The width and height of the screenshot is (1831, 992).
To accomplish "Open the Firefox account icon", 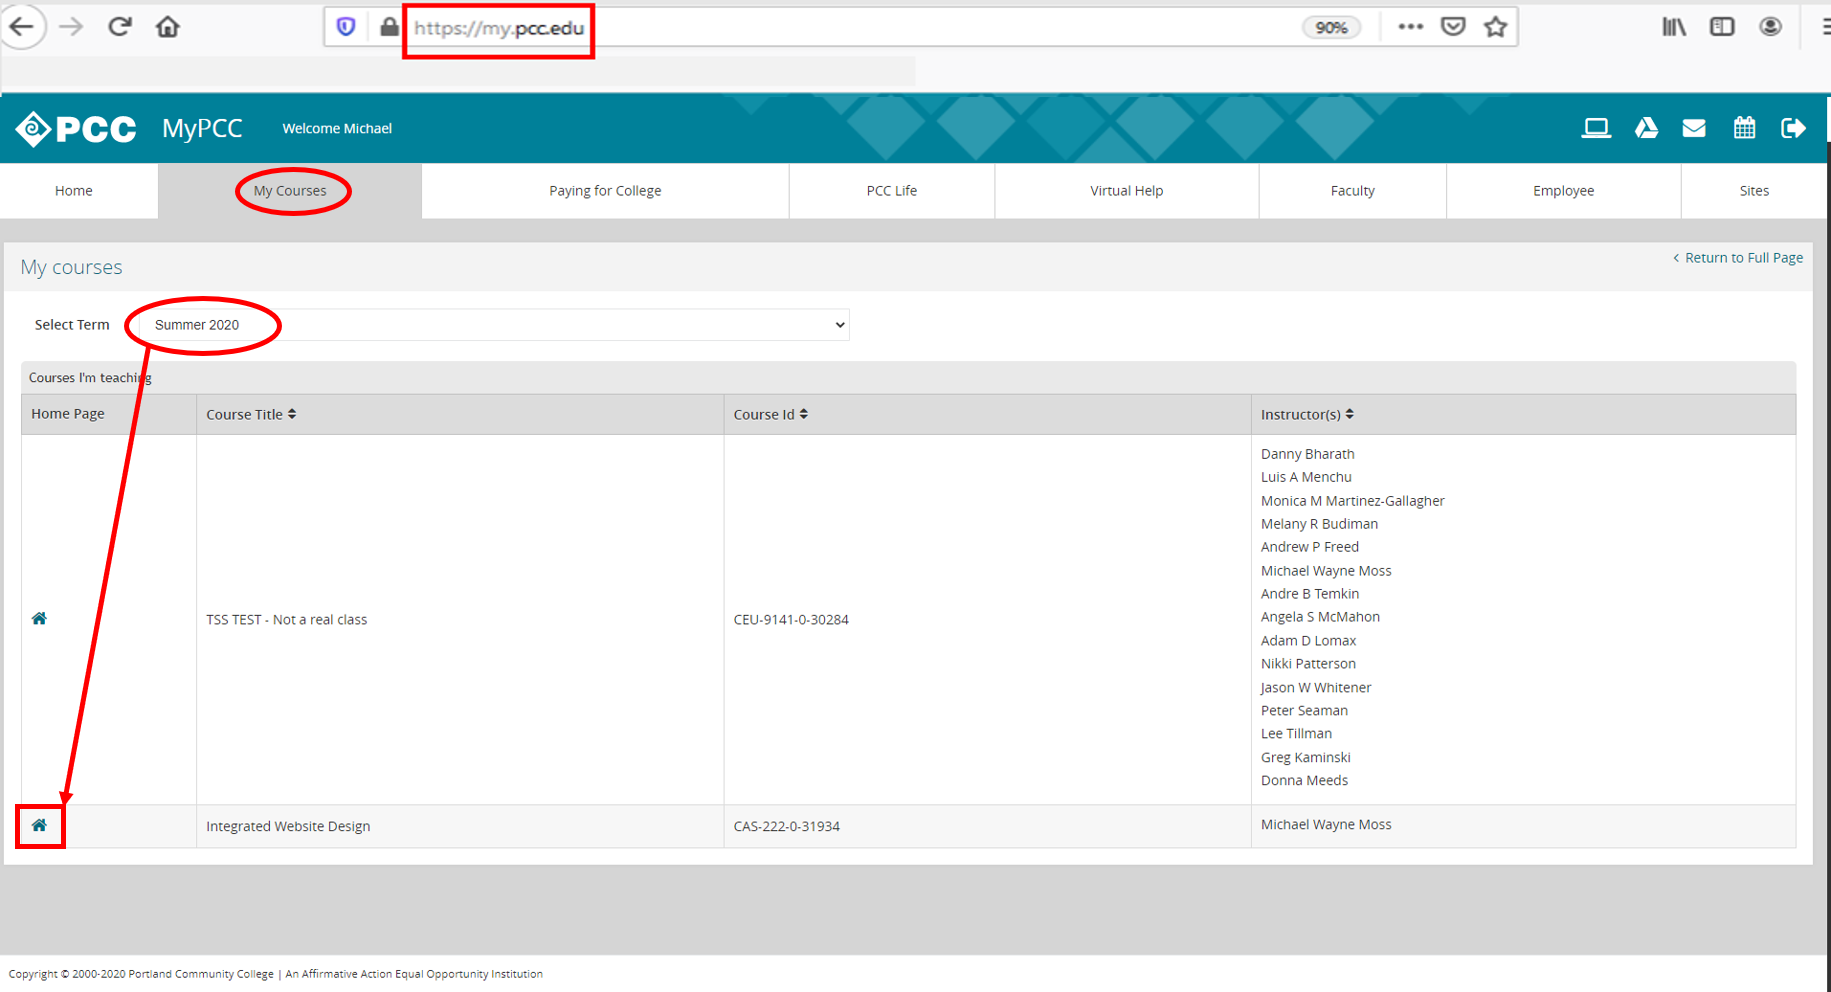I will 1770,26.
